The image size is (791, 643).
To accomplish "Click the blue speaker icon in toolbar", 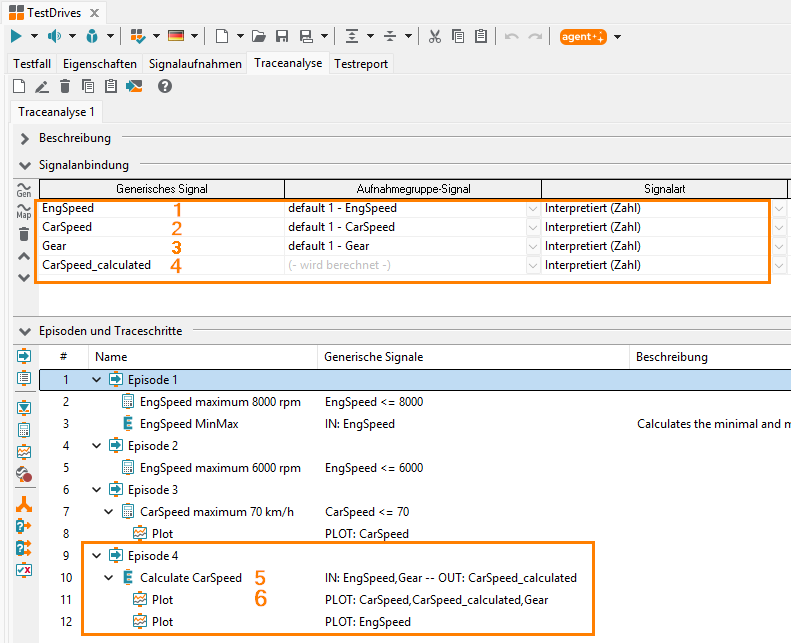I will click(x=54, y=36).
